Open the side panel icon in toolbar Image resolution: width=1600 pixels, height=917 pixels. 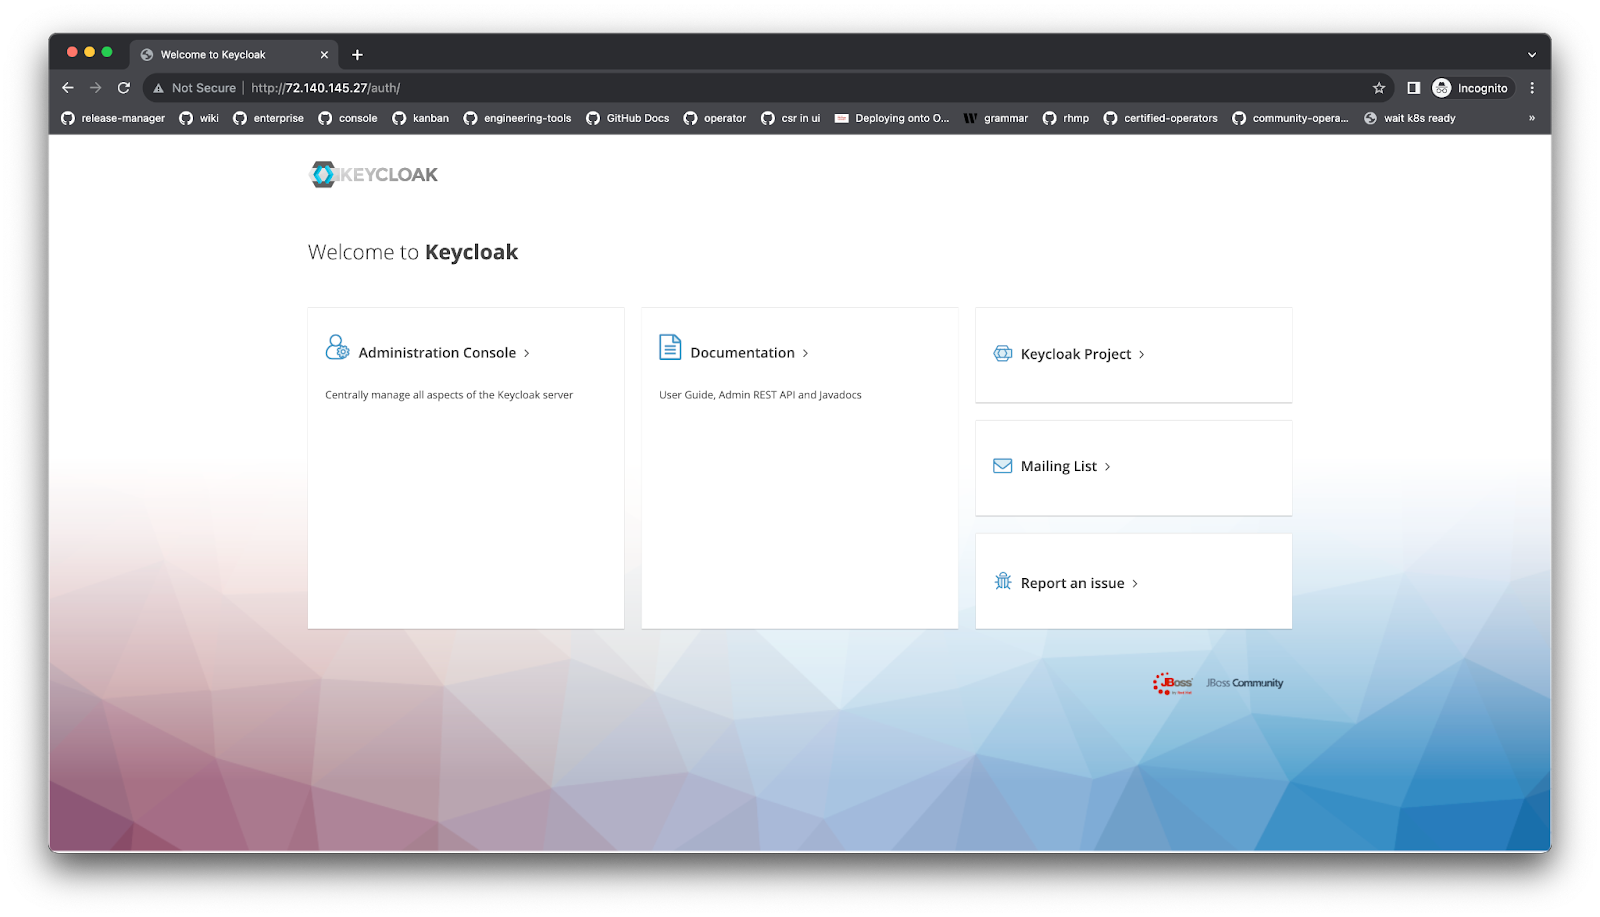1413,88
